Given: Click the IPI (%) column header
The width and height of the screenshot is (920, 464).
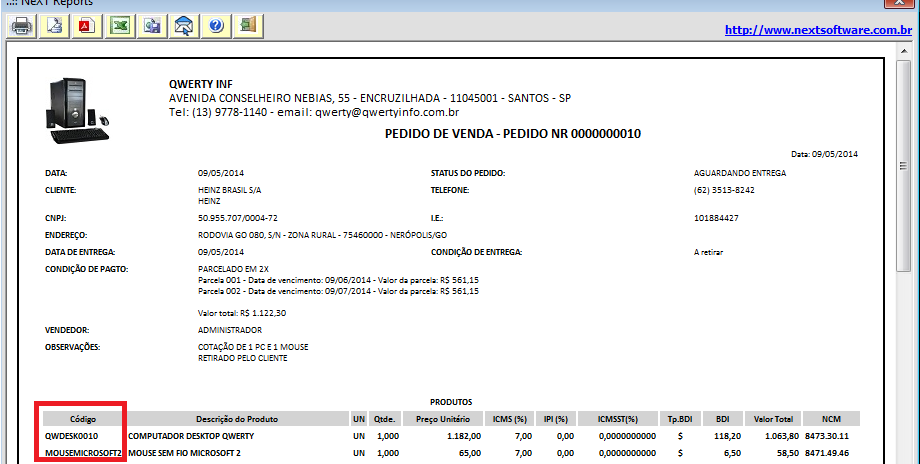Looking at the screenshot, I should 556,419.
